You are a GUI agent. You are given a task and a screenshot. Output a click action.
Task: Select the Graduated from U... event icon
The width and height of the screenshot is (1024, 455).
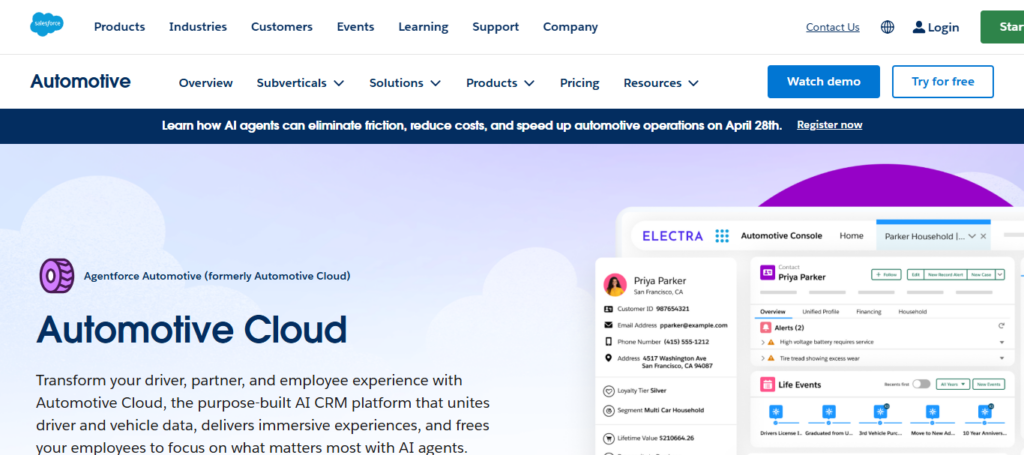[x=829, y=412]
